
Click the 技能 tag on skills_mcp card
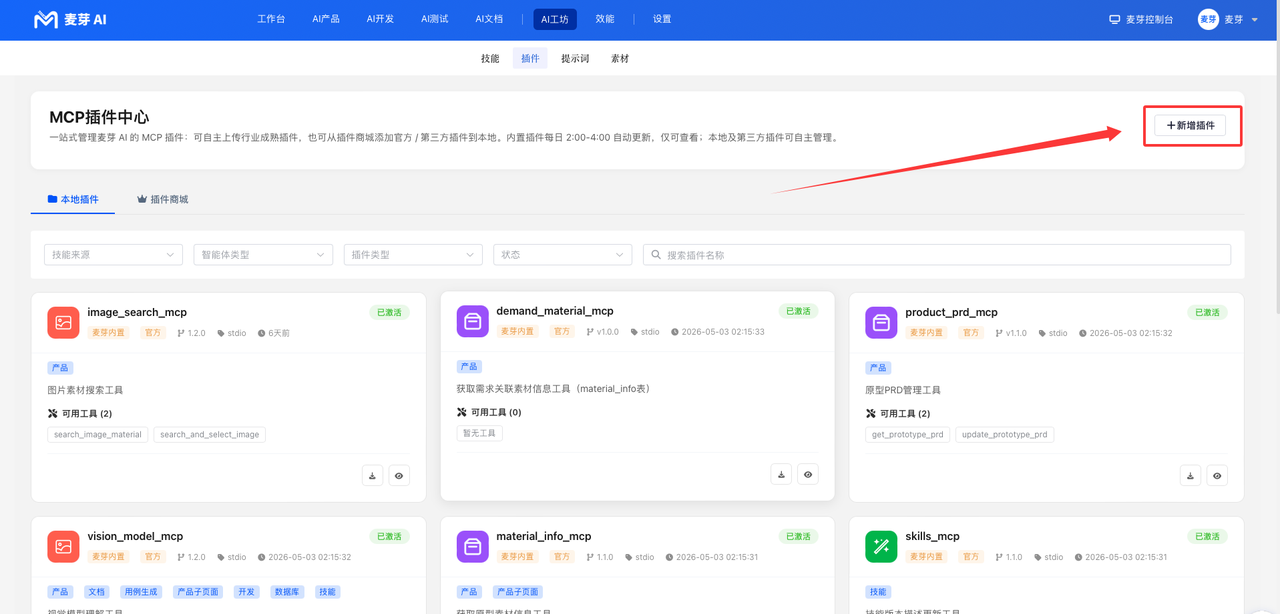point(878,592)
